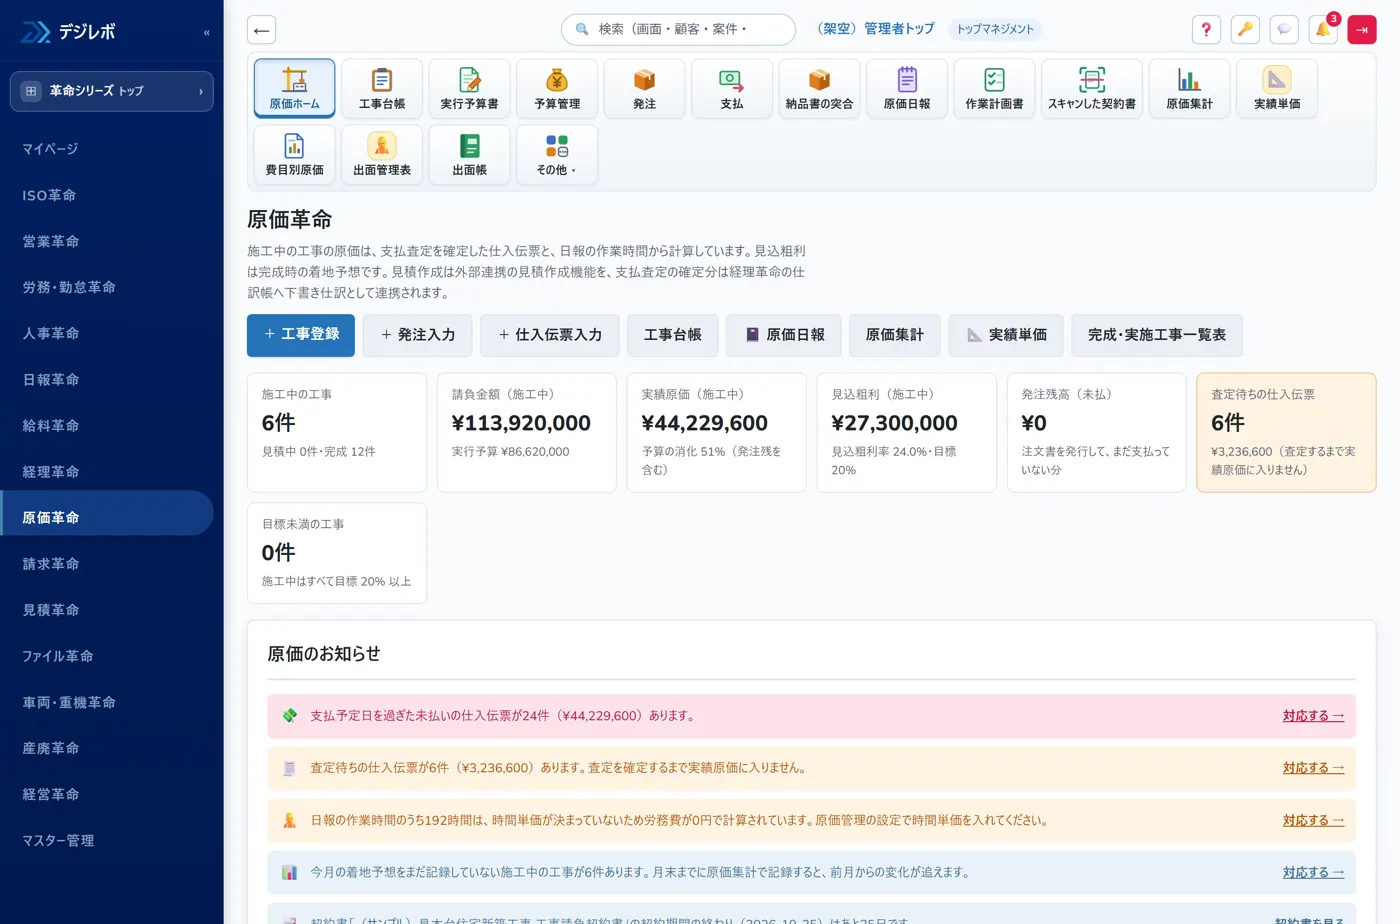This screenshot has width=1400, height=924.
Task: Expand 革命シリーズ トップ selector
Action: coord(112,91)
